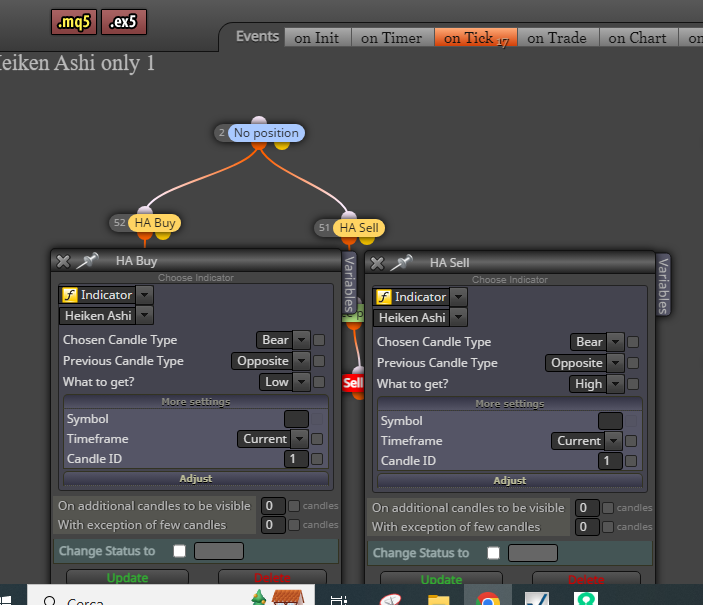Open Variables side tab of HA Buy
This screenshot has height=605, width=703.
349,284
